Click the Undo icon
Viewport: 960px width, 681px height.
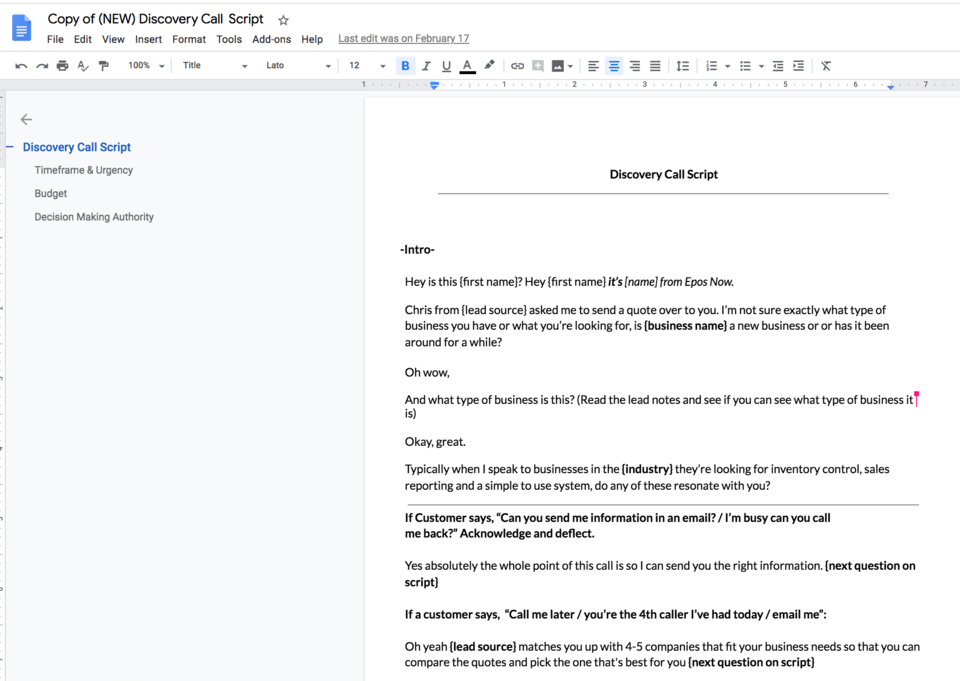[21, 66]
